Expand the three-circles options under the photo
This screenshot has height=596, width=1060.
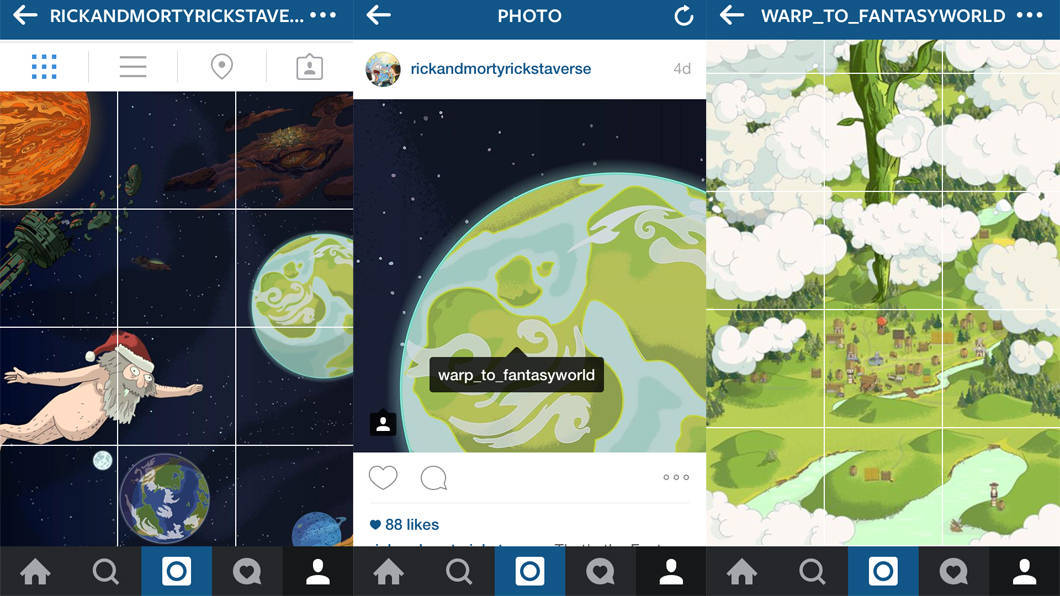click(x=676, y=477)
